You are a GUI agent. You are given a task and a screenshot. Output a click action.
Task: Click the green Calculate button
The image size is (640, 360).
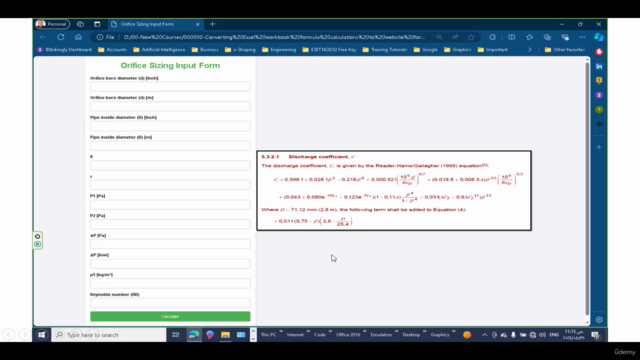click(170, 316)
